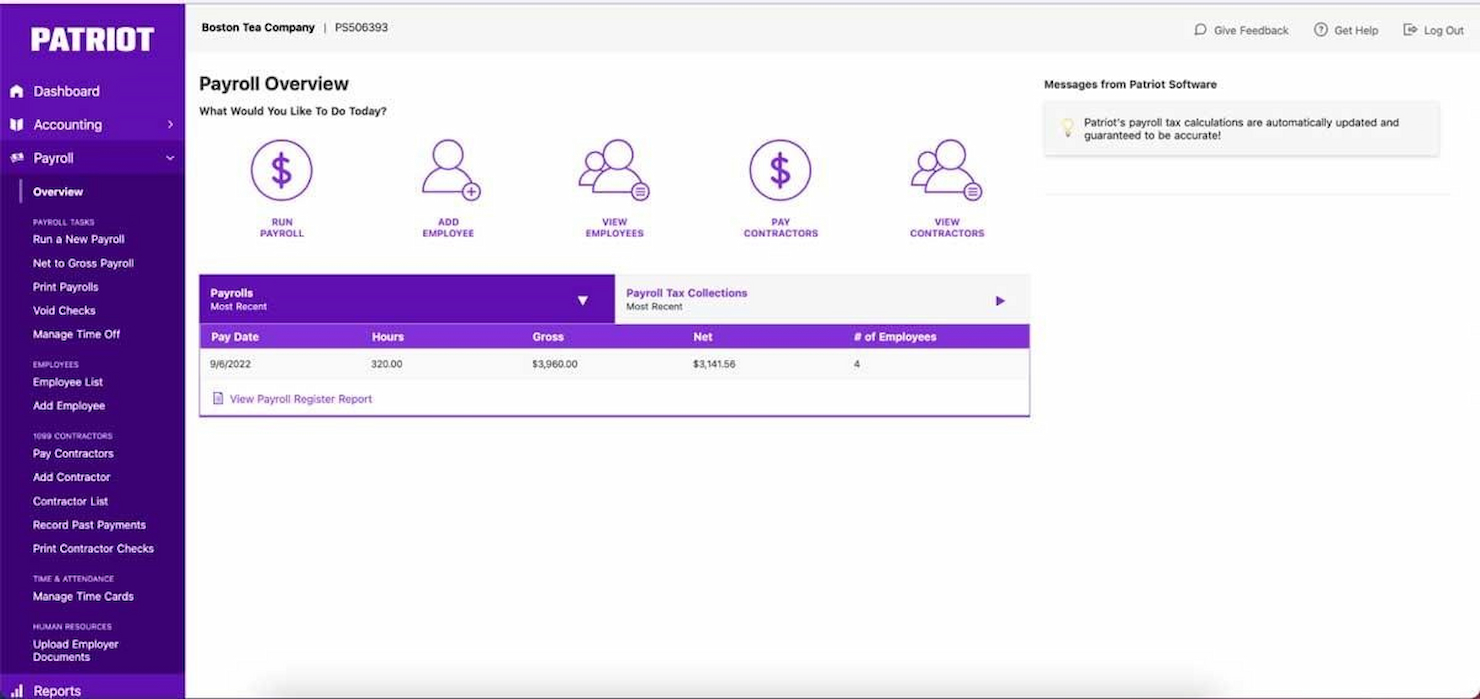The image size is (1480, 699).
Task: Open the Contractor List link
Action: point(70,501)
